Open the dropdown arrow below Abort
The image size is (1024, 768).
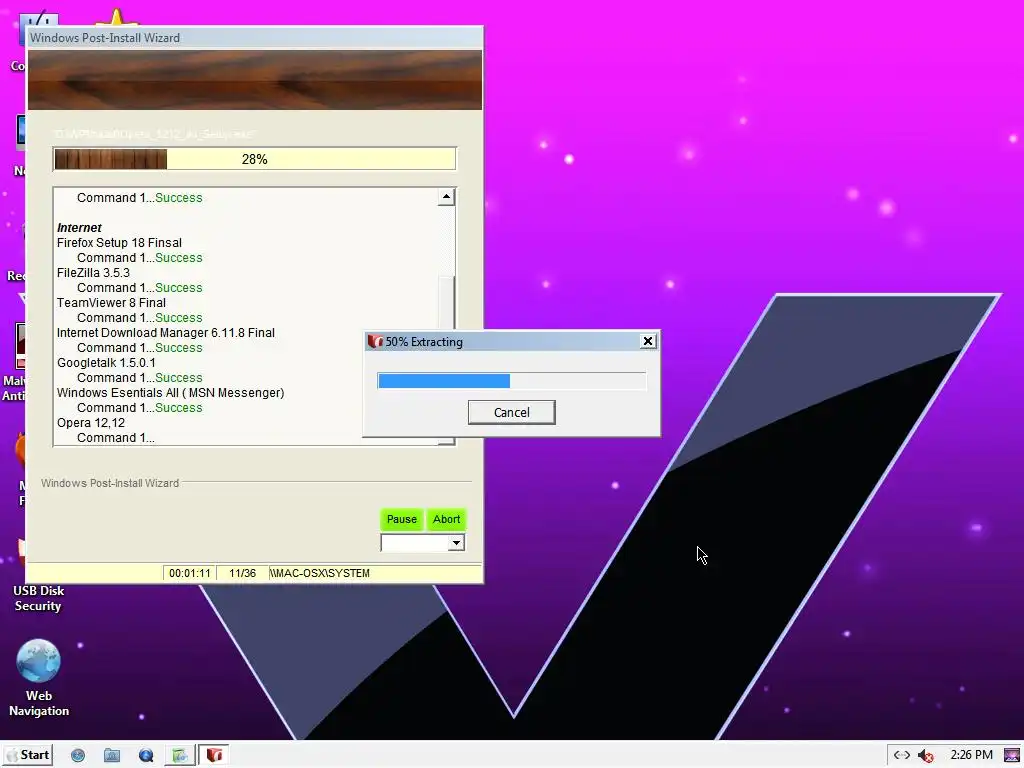tap(456, 543)
